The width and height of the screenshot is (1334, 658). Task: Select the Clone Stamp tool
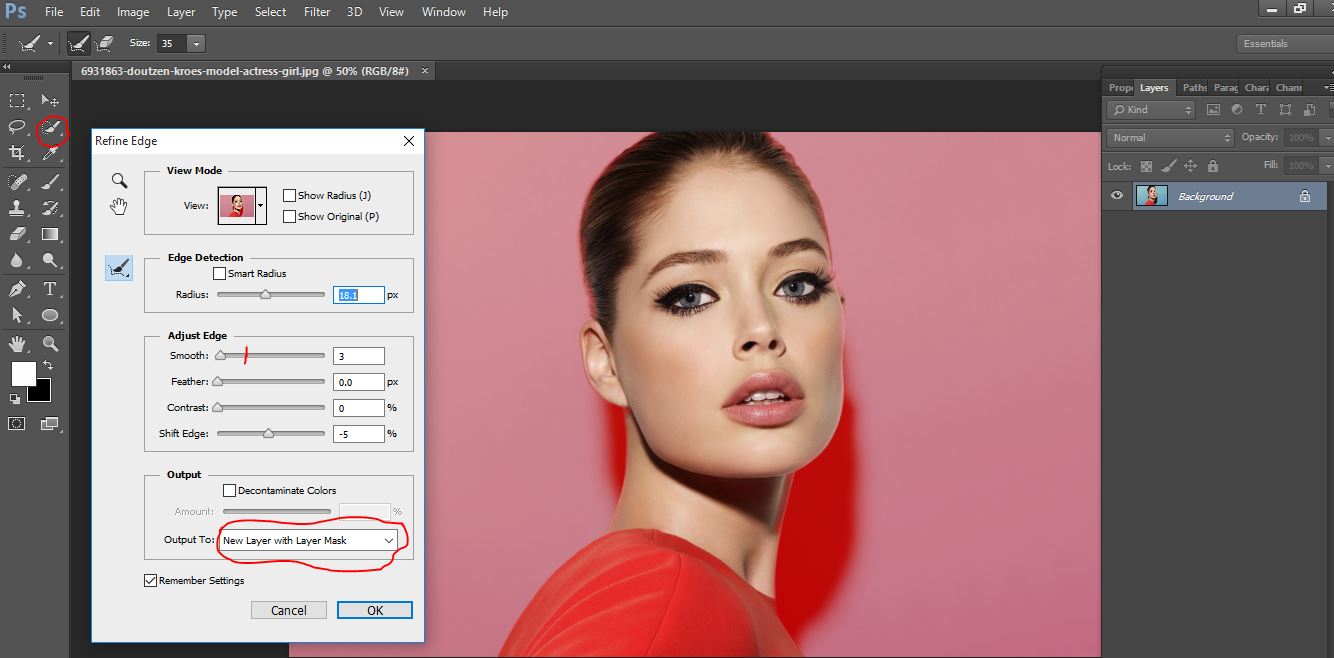15,208
